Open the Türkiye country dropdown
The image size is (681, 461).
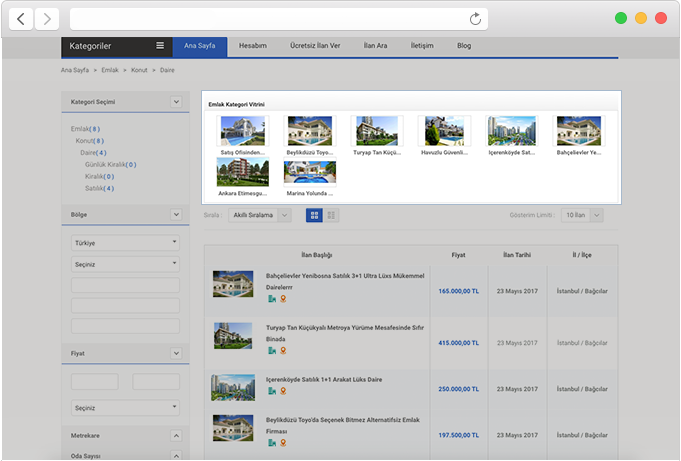(125, 243)
